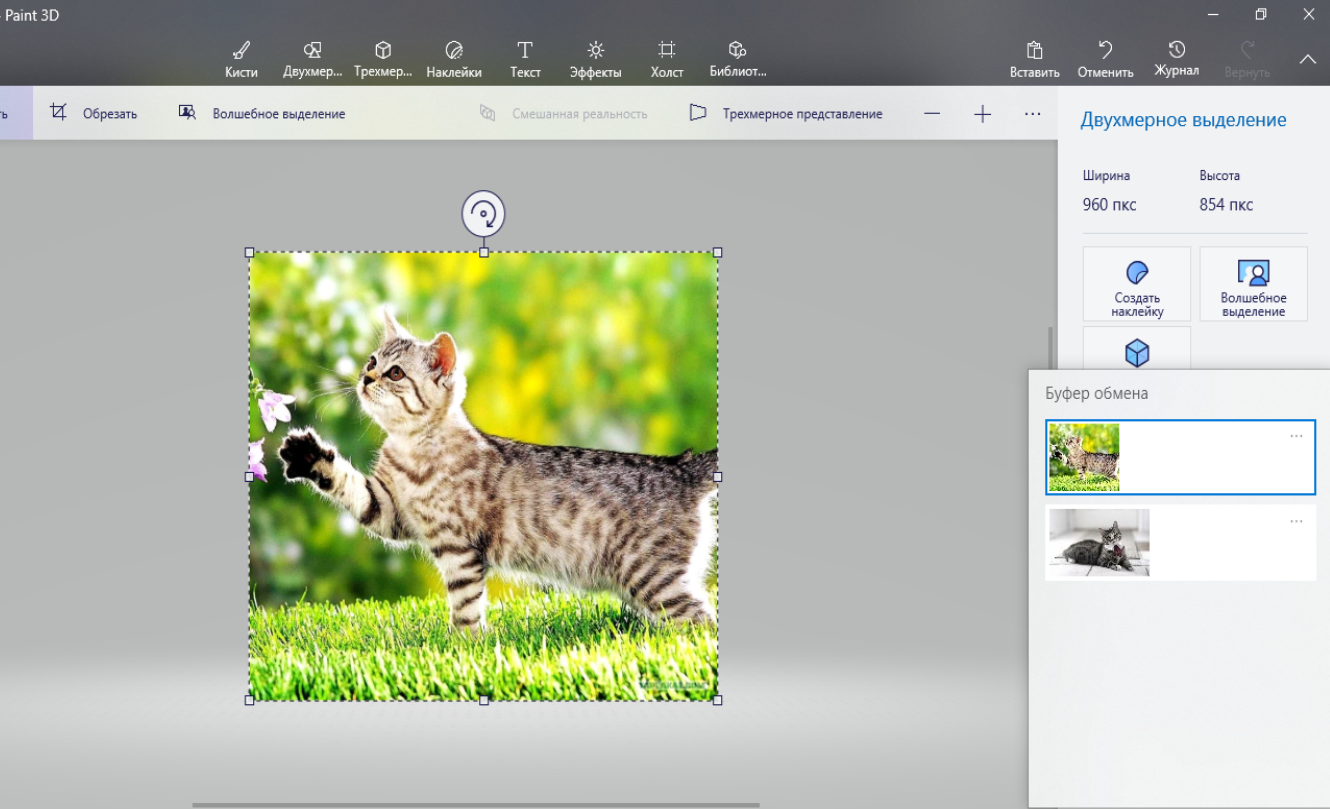
Task: Open the Effects (Эффекты) panel
Action: tap(595, 59)
